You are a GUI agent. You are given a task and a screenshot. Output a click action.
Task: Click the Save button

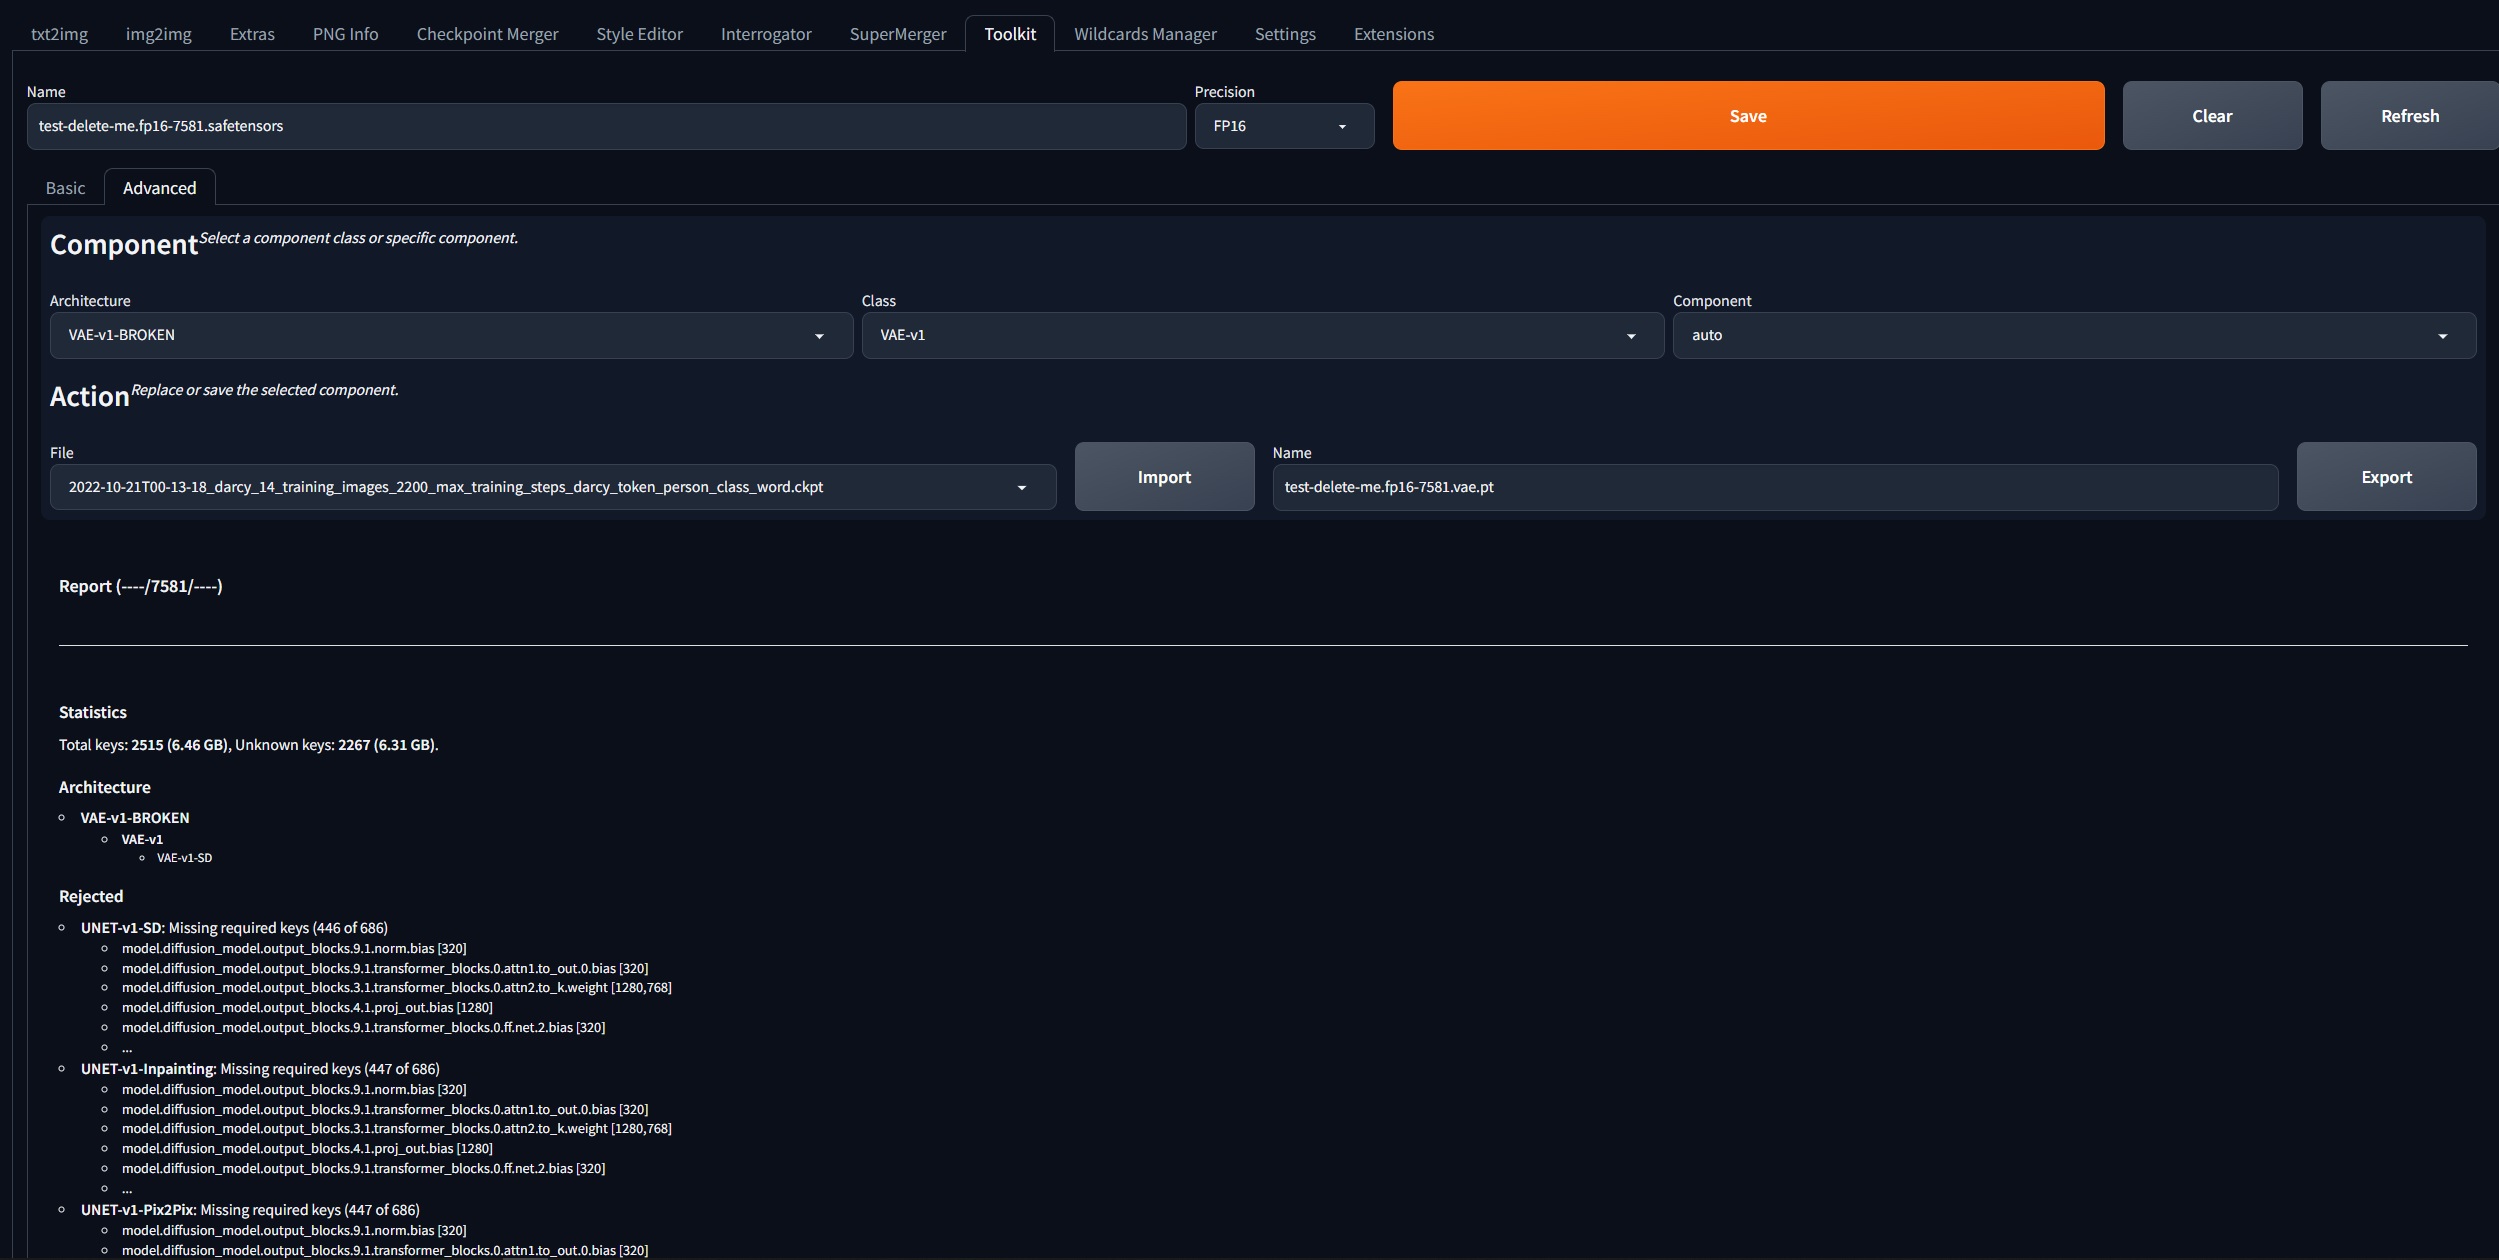[x=1747, y=115]
